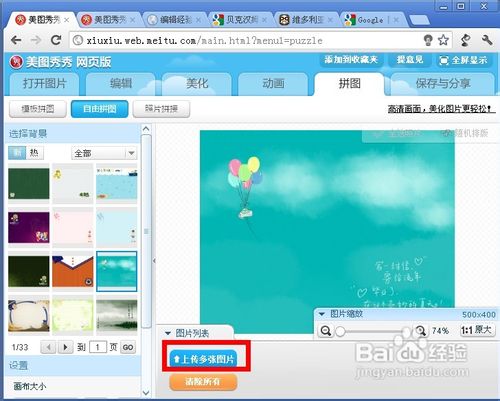Click the address bar URL

pos(204,41)
